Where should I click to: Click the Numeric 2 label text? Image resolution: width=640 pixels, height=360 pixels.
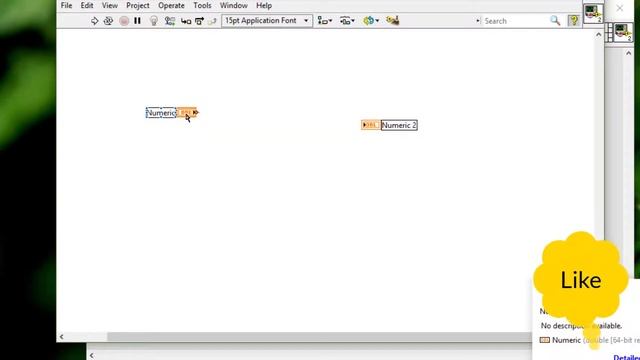tap(399, 125)
